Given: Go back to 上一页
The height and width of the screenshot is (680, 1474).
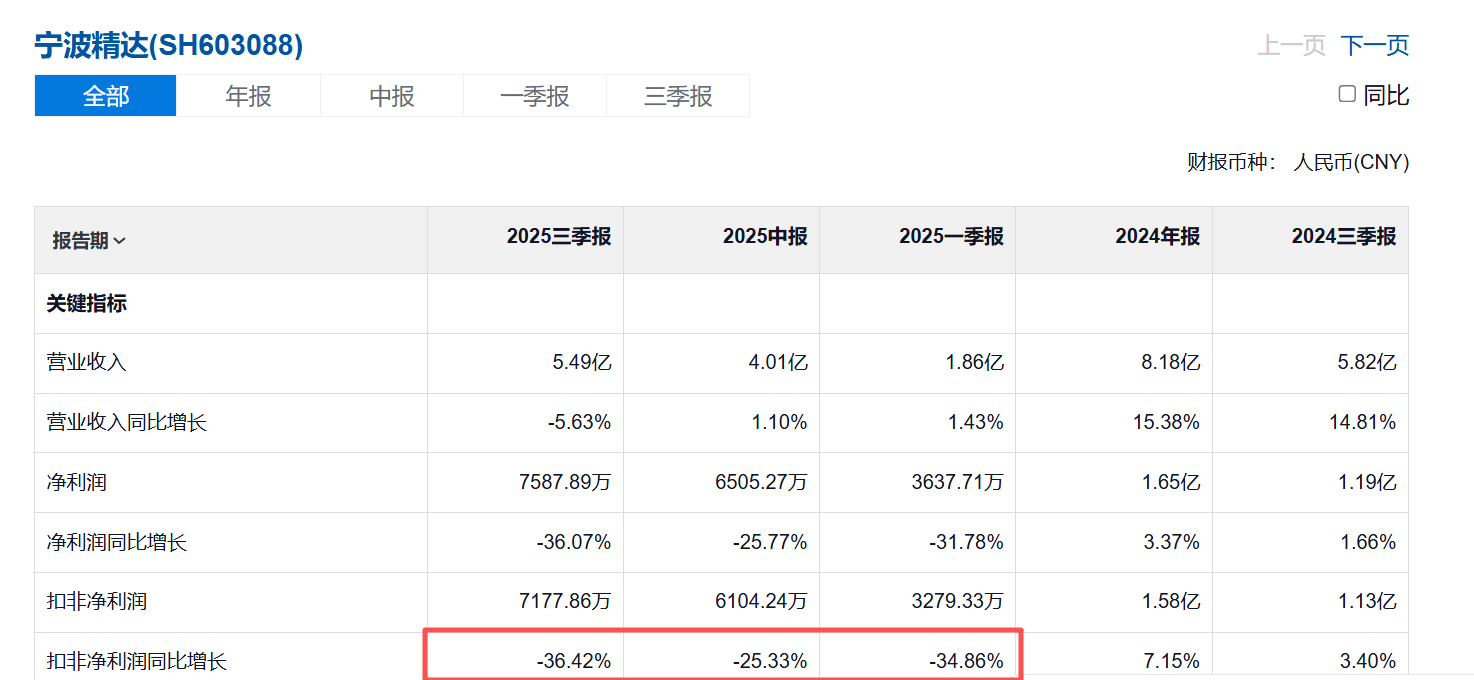Looking at the screenshot, I should (x=1292, y=45).
